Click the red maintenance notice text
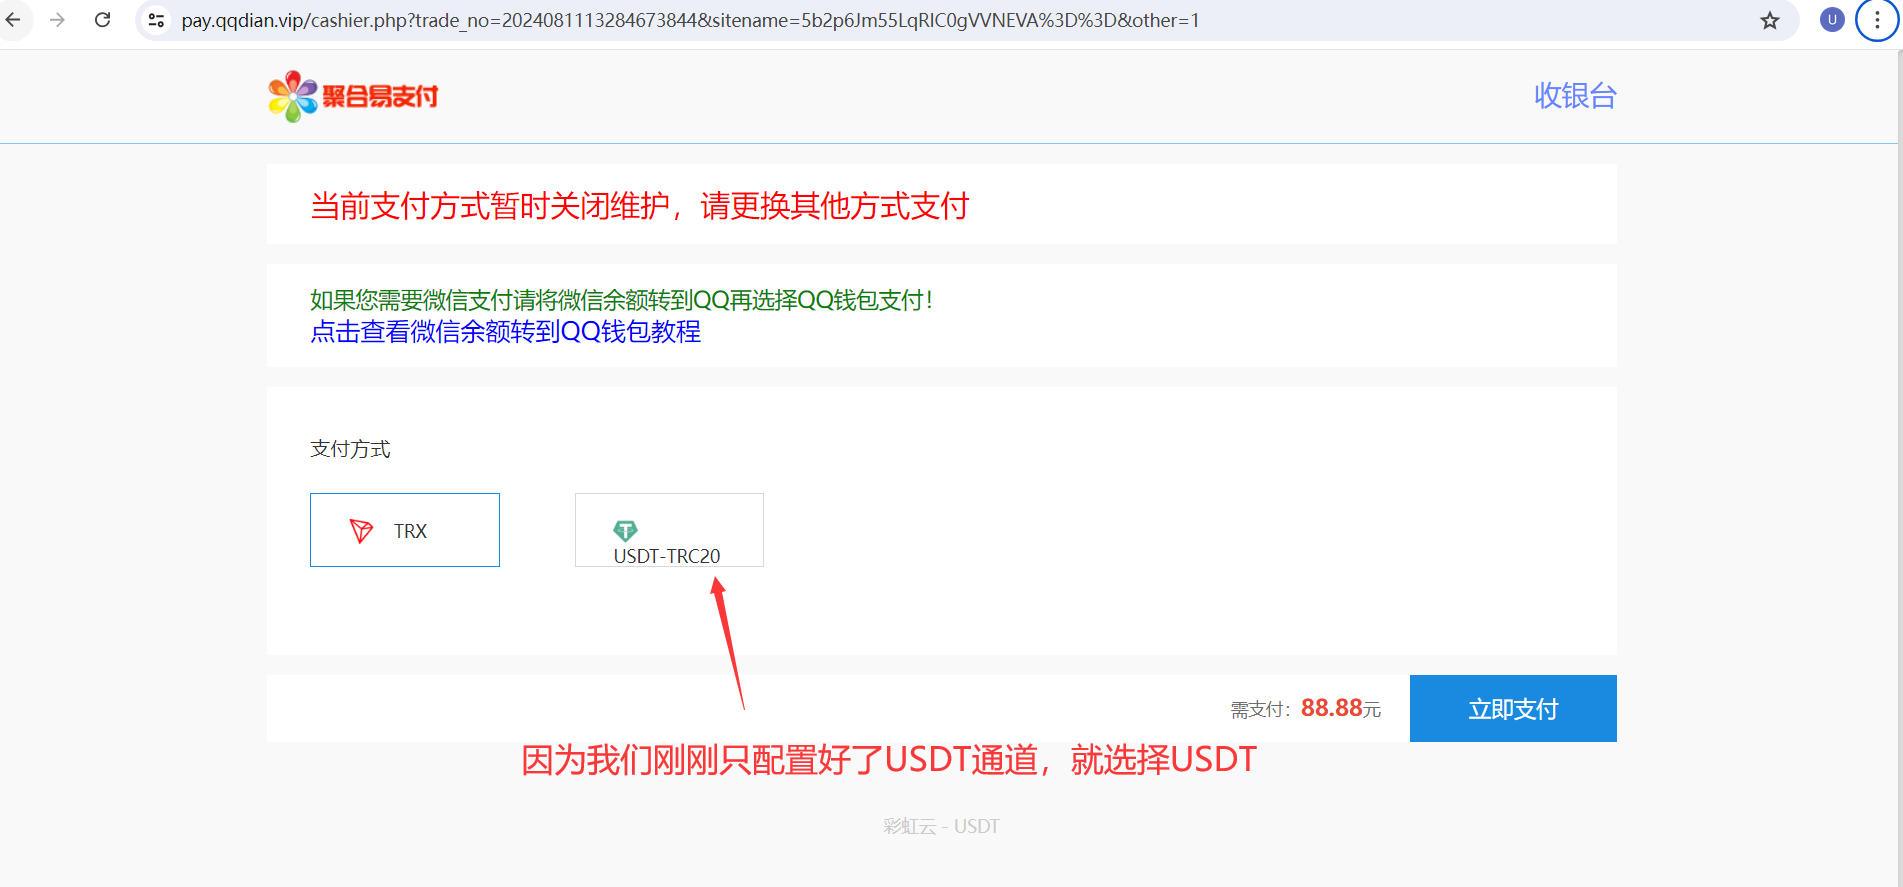 pos(640,206)
